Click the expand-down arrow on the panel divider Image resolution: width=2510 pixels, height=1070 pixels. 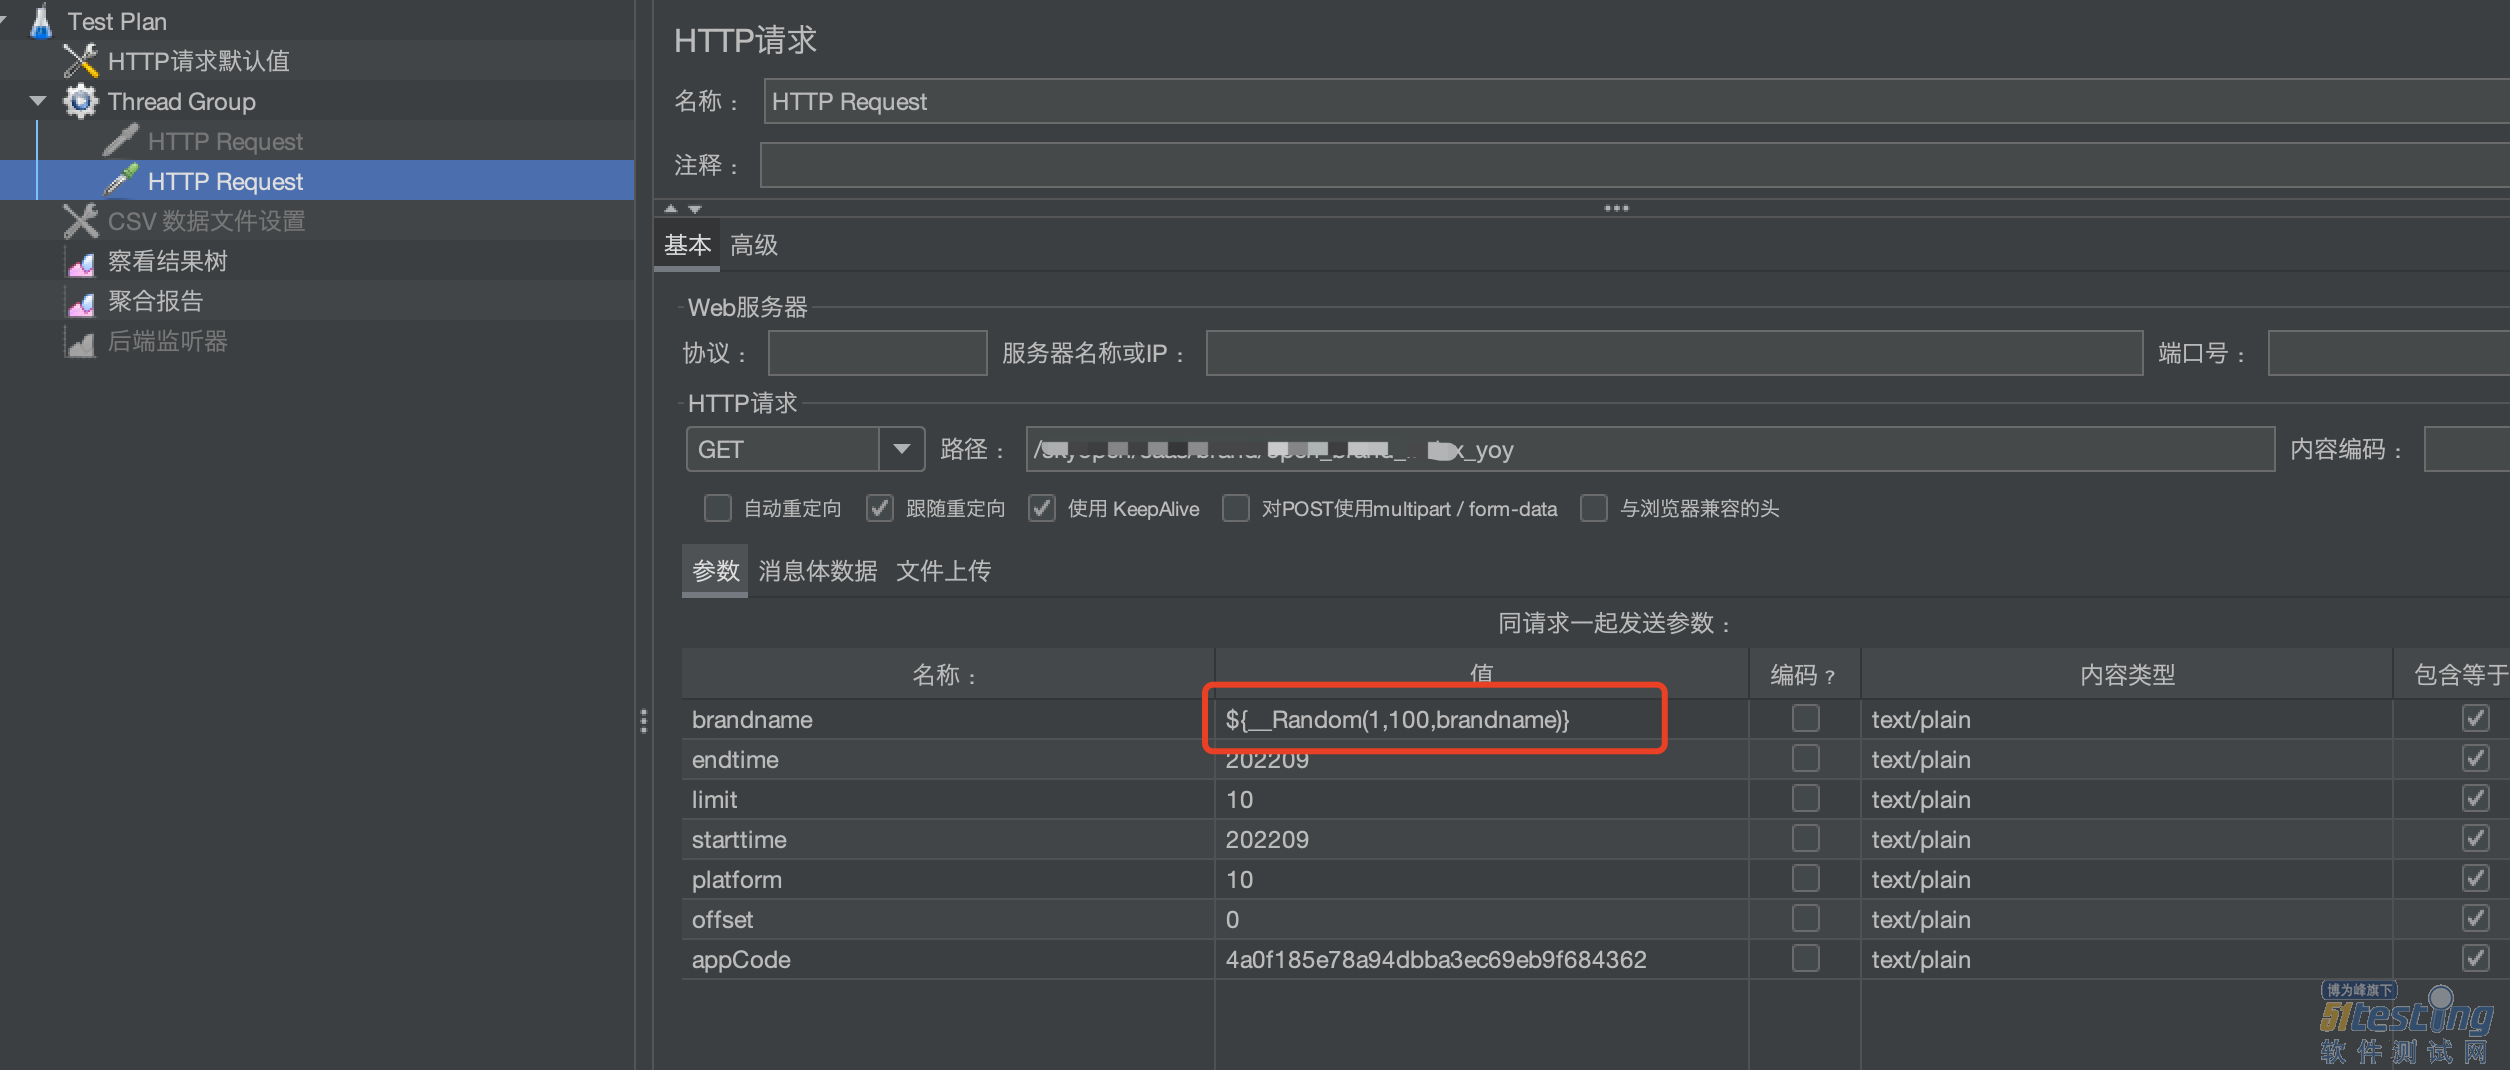(695, 208)
